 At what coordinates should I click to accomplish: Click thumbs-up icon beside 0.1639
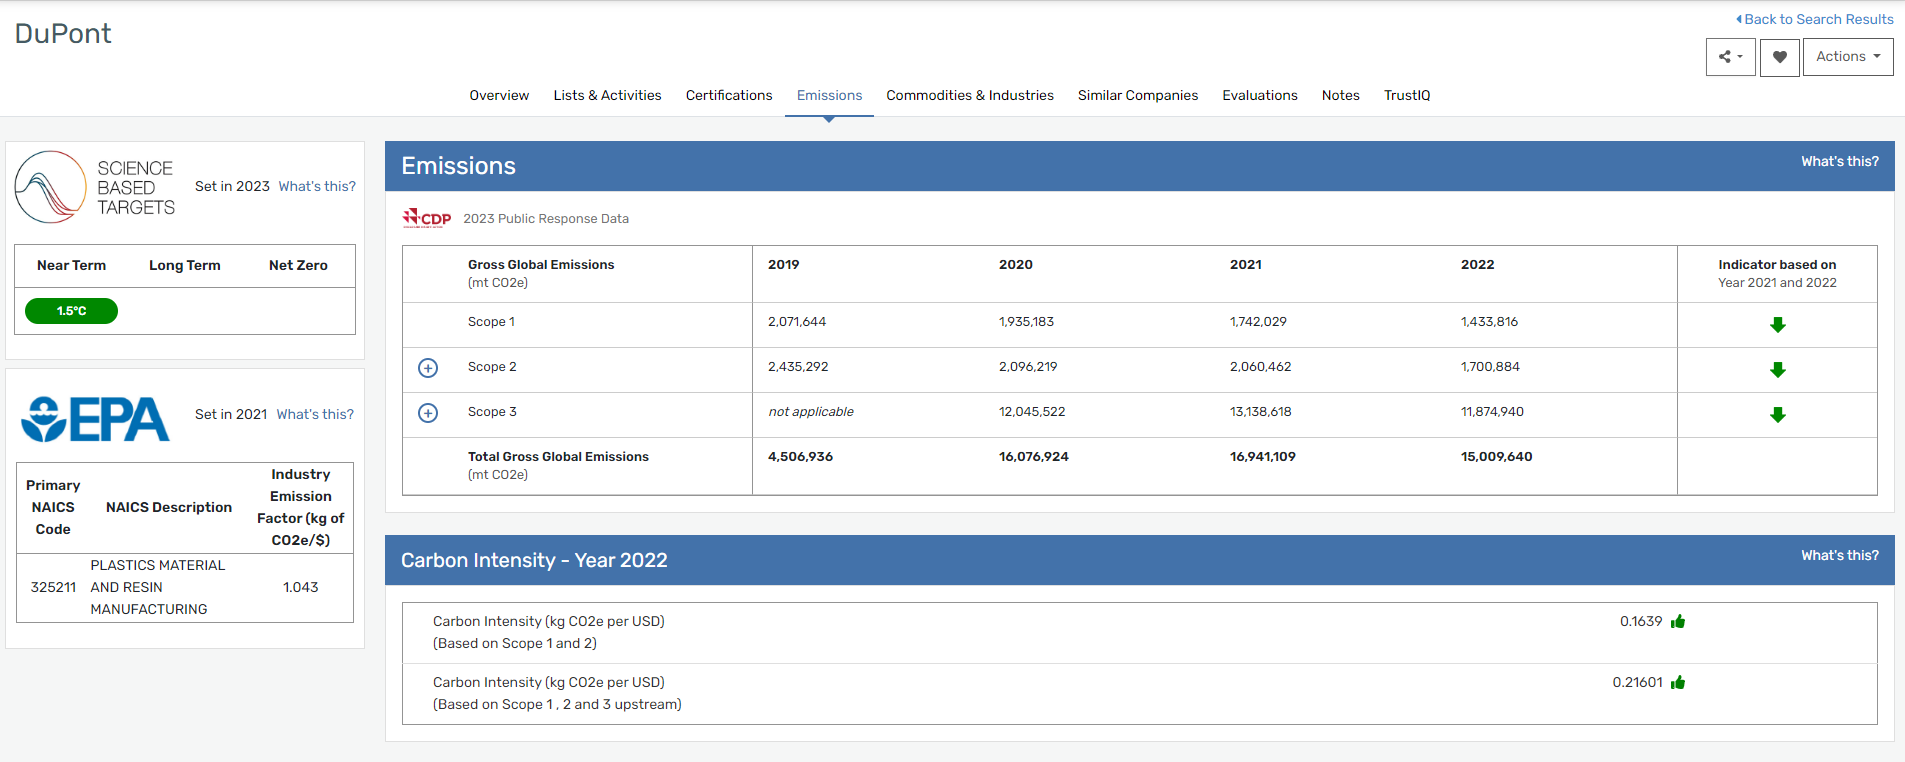[1678, 621]
